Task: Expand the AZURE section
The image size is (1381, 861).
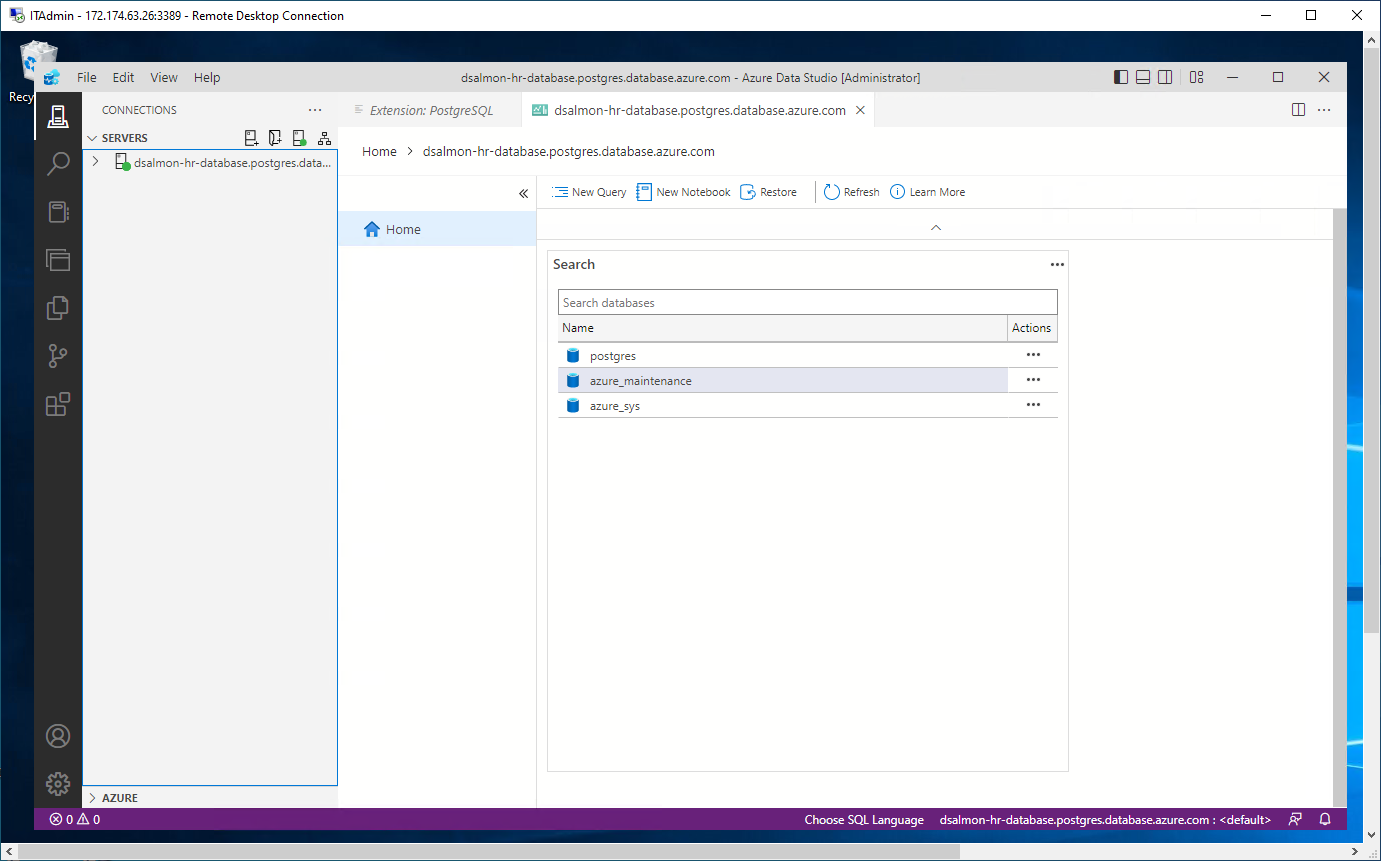Action: (92, 798)
